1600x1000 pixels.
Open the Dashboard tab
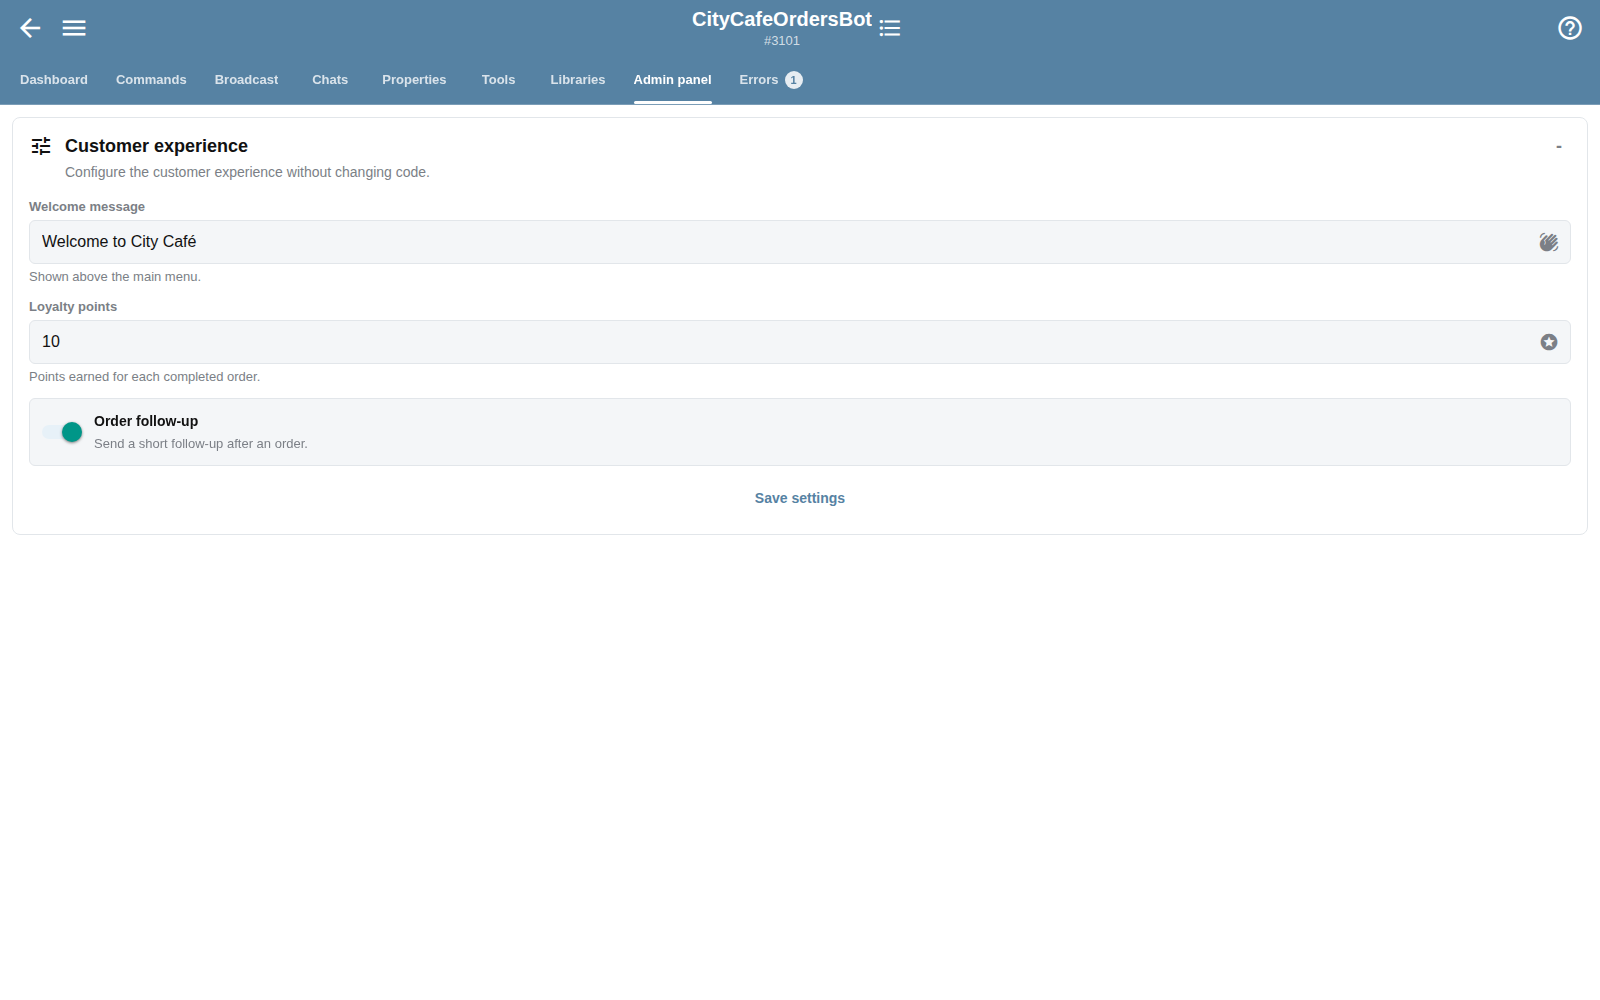coord(54,80)
